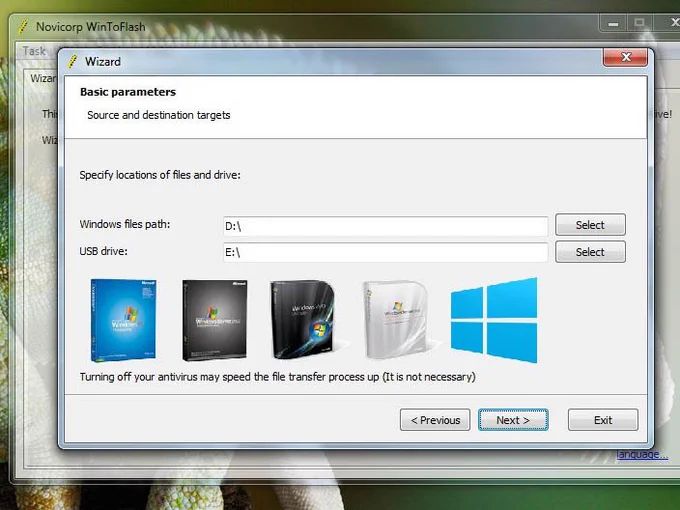
Task: Click the Windows Vista box art image
Action: (304, 320)
